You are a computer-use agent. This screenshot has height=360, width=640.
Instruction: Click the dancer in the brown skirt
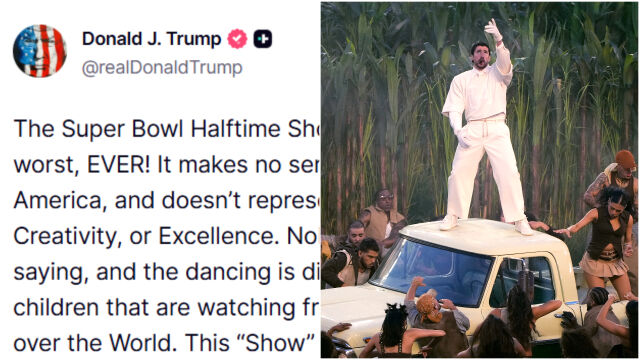tap(604, 241)
